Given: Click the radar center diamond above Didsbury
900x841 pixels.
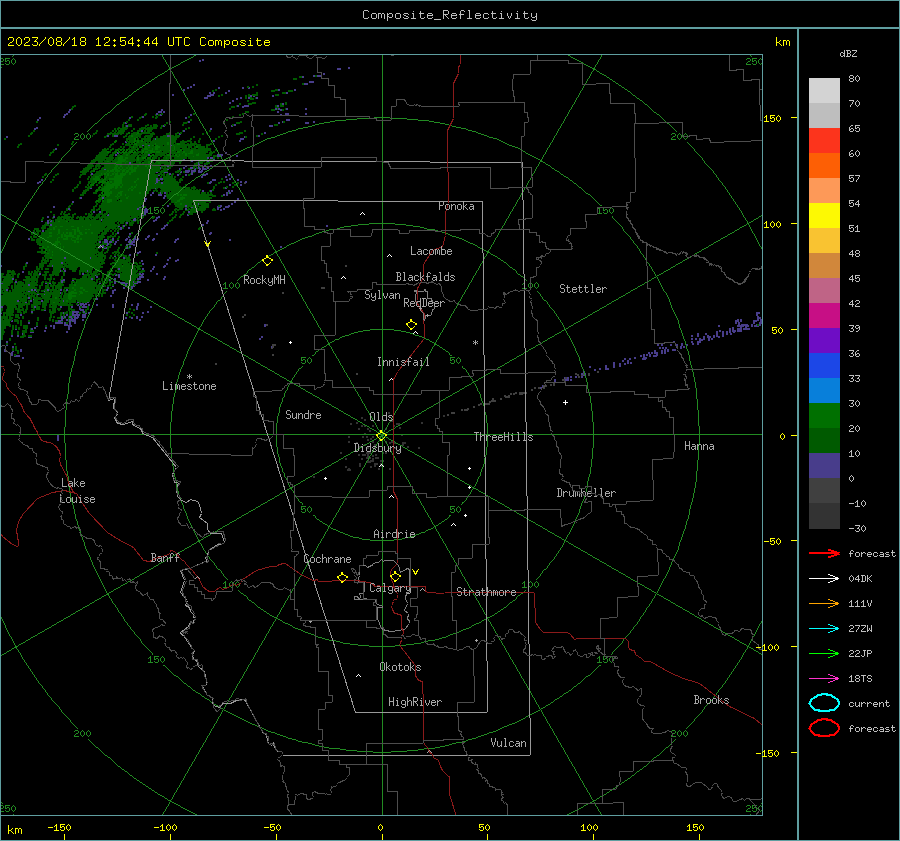Looking at the screenshot, I should (x=381, y=435).
